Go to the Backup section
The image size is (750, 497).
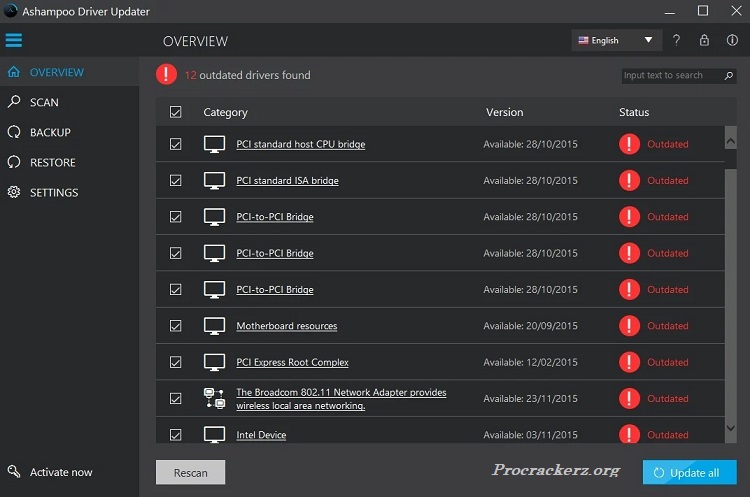pos(50,132)
